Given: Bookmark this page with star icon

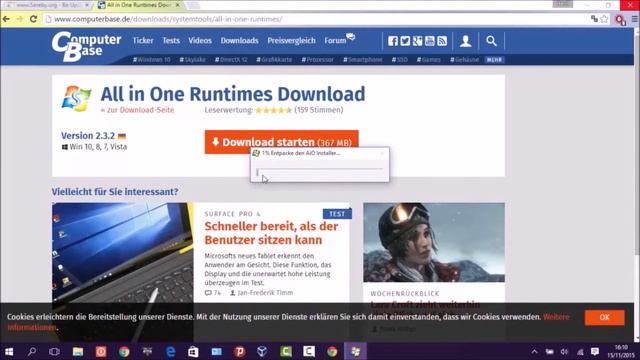Looking at the screenshot, I should (604, 19).
